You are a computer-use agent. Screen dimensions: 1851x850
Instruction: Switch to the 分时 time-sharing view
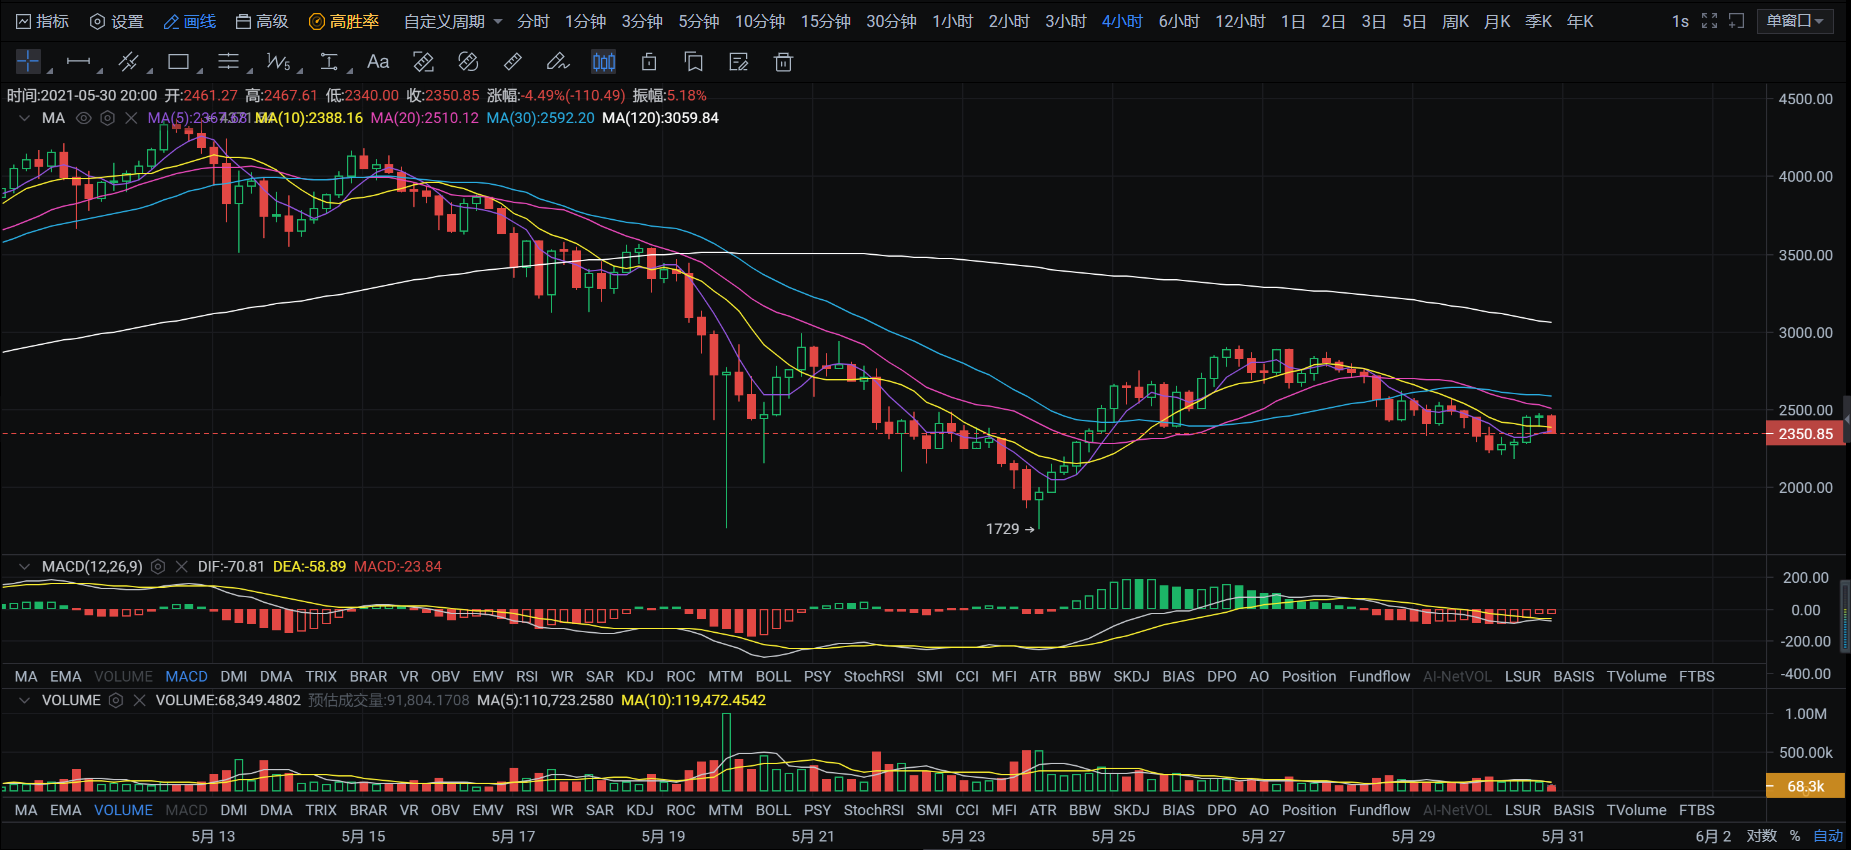tap(533, 21)
